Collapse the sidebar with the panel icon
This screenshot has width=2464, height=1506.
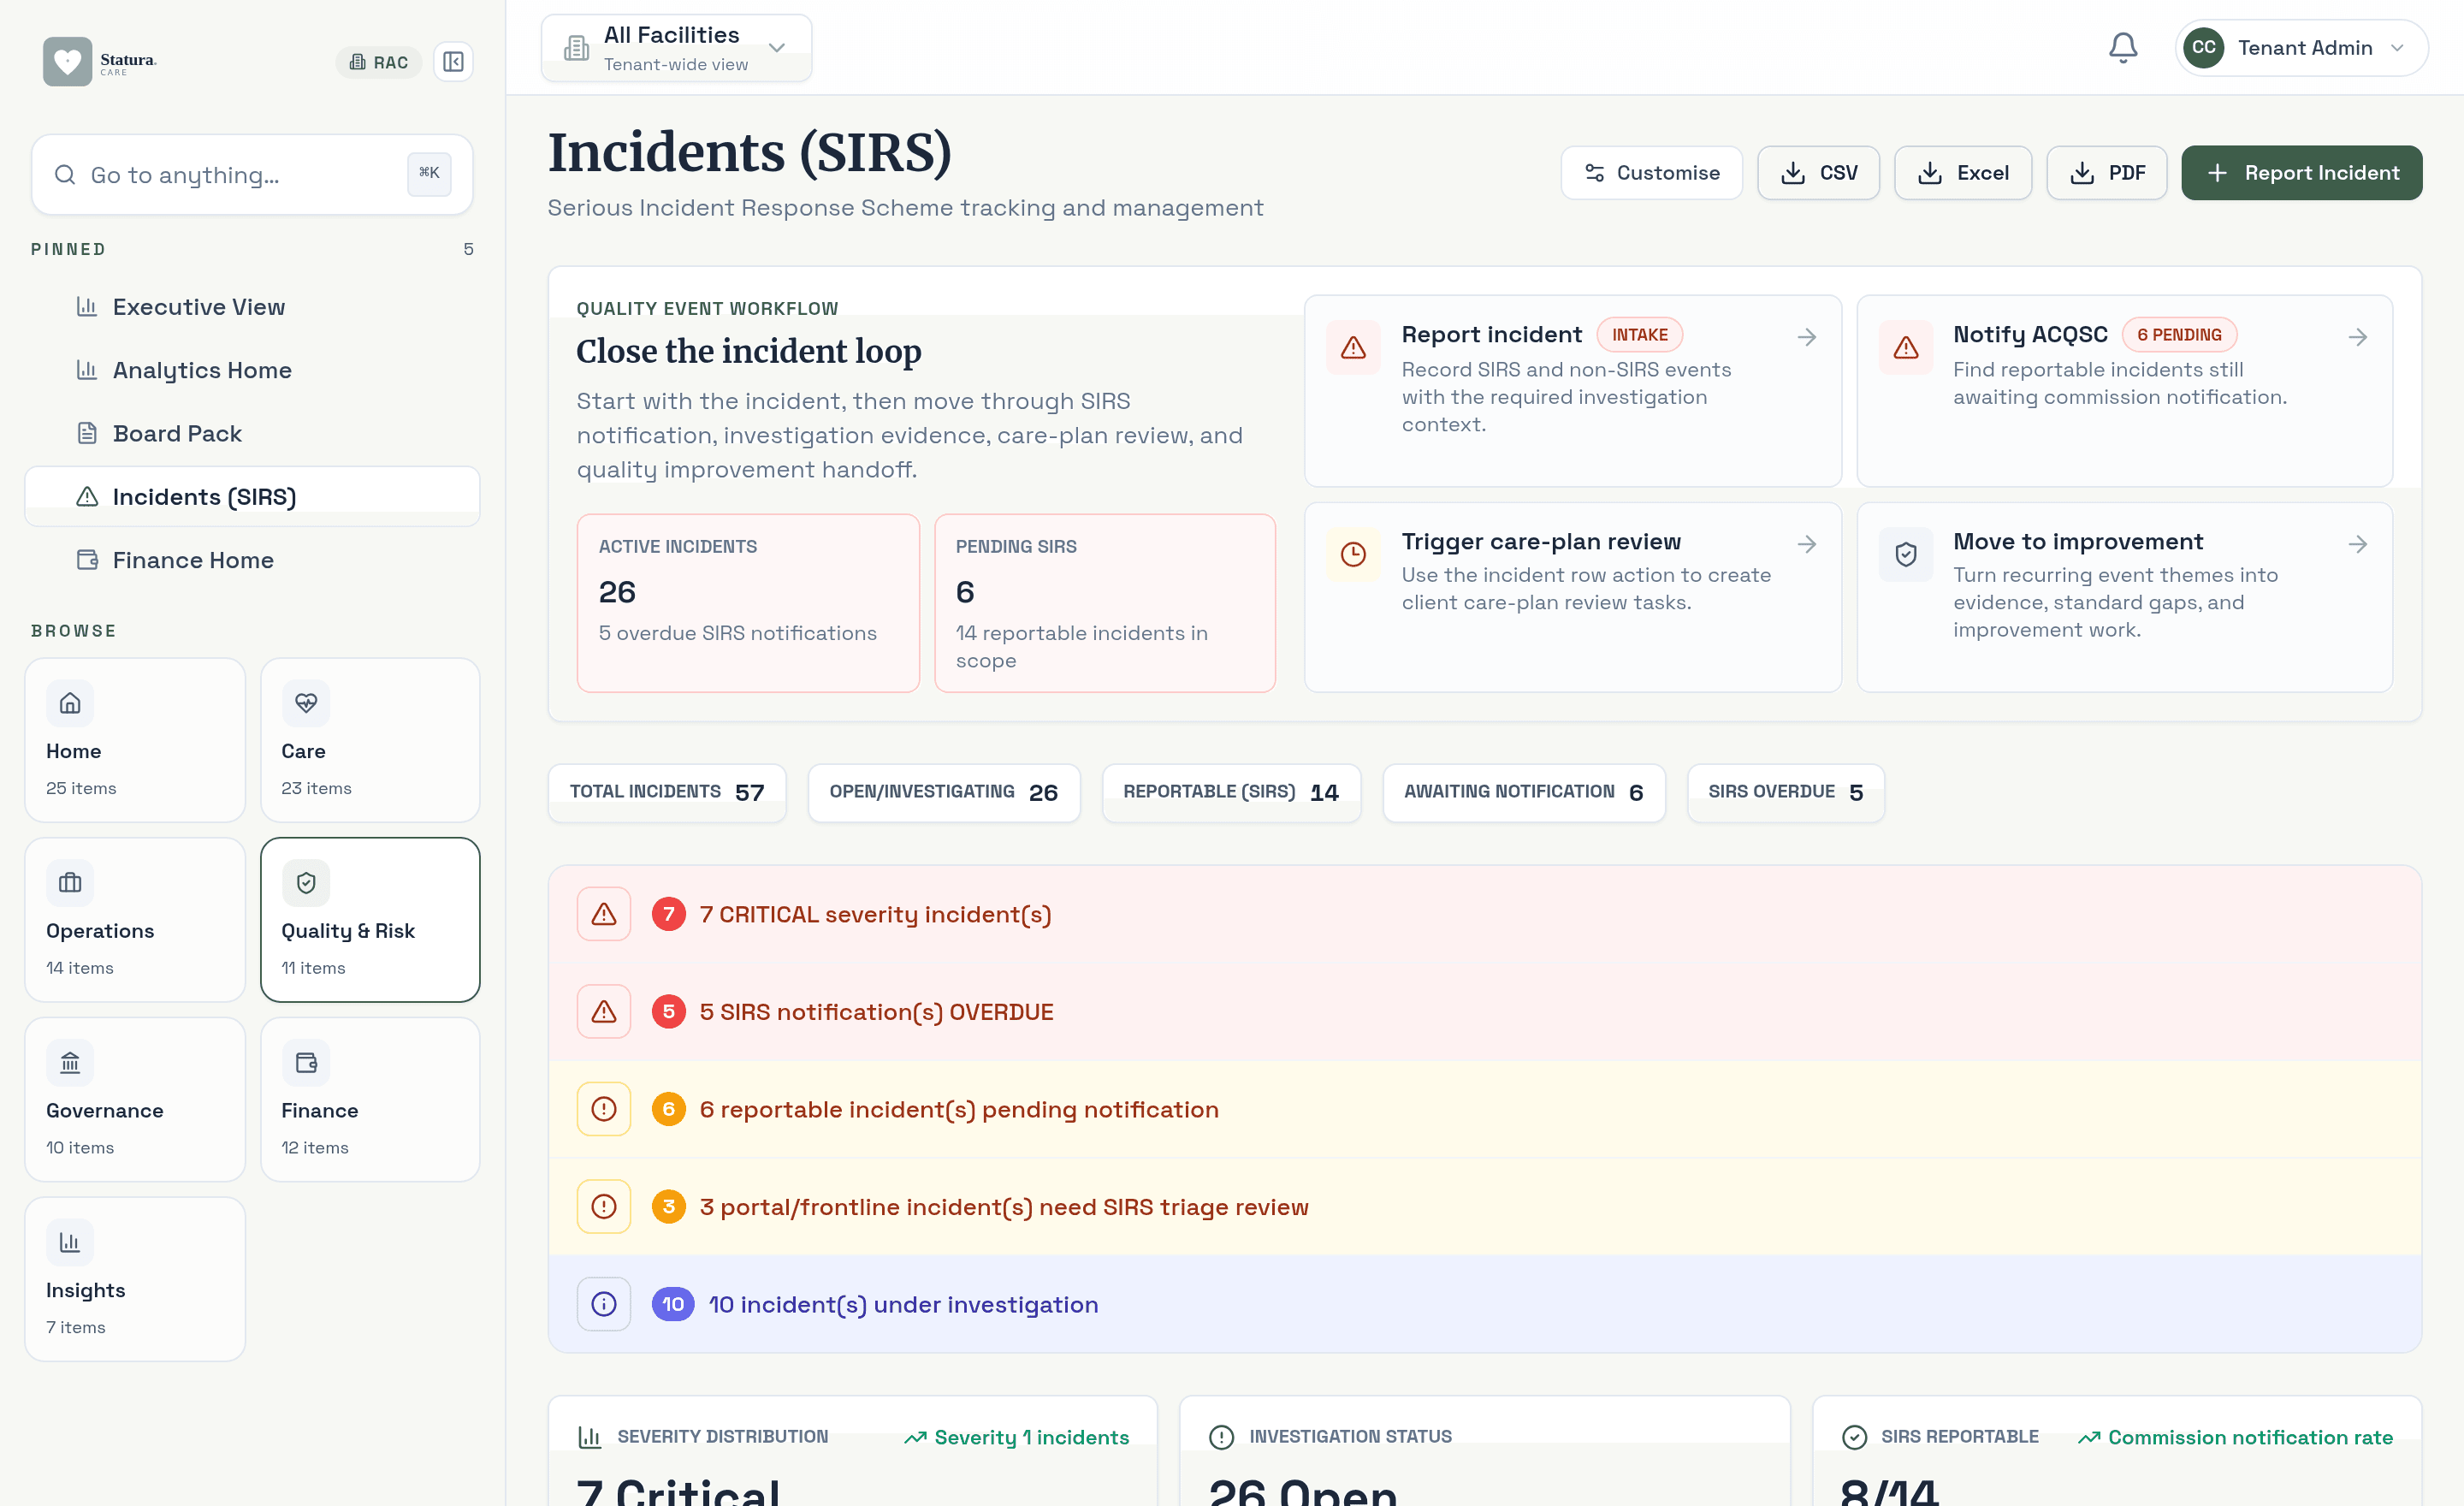tap(453, 62)
